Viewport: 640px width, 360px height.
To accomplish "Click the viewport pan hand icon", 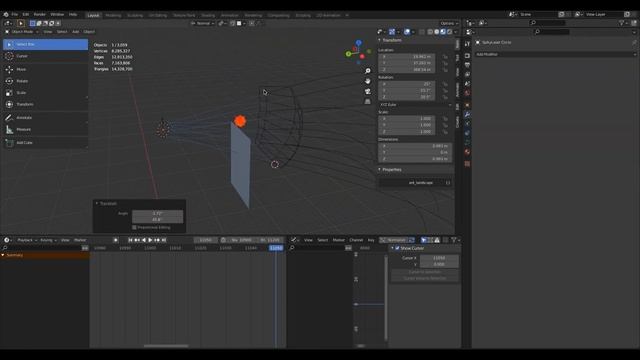I will coord(367,81).
